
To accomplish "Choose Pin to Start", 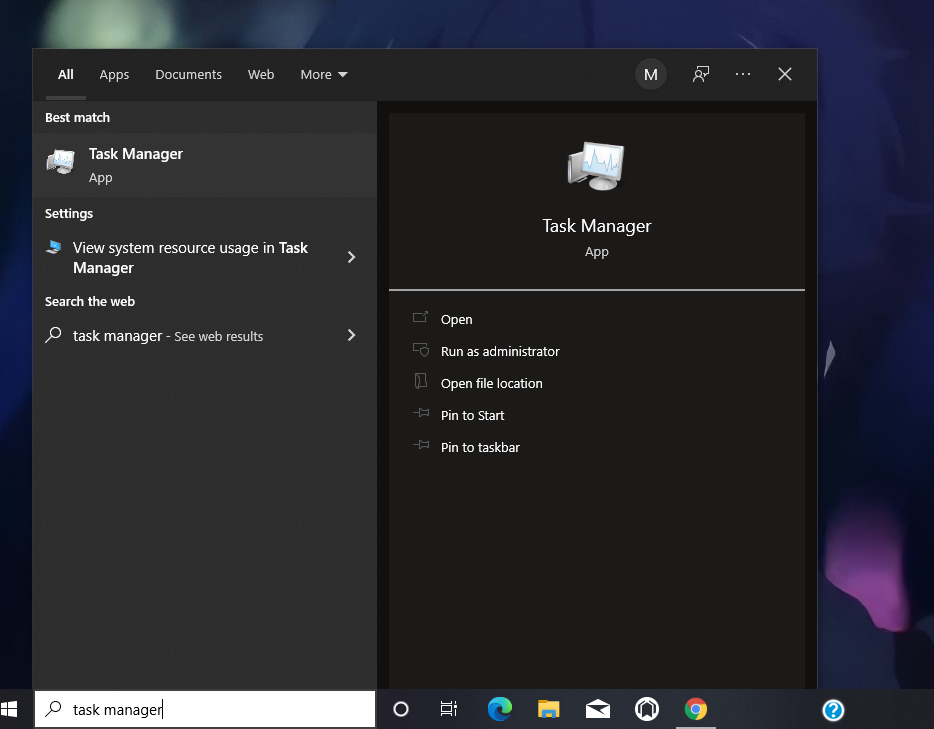I will coord(472,416).
